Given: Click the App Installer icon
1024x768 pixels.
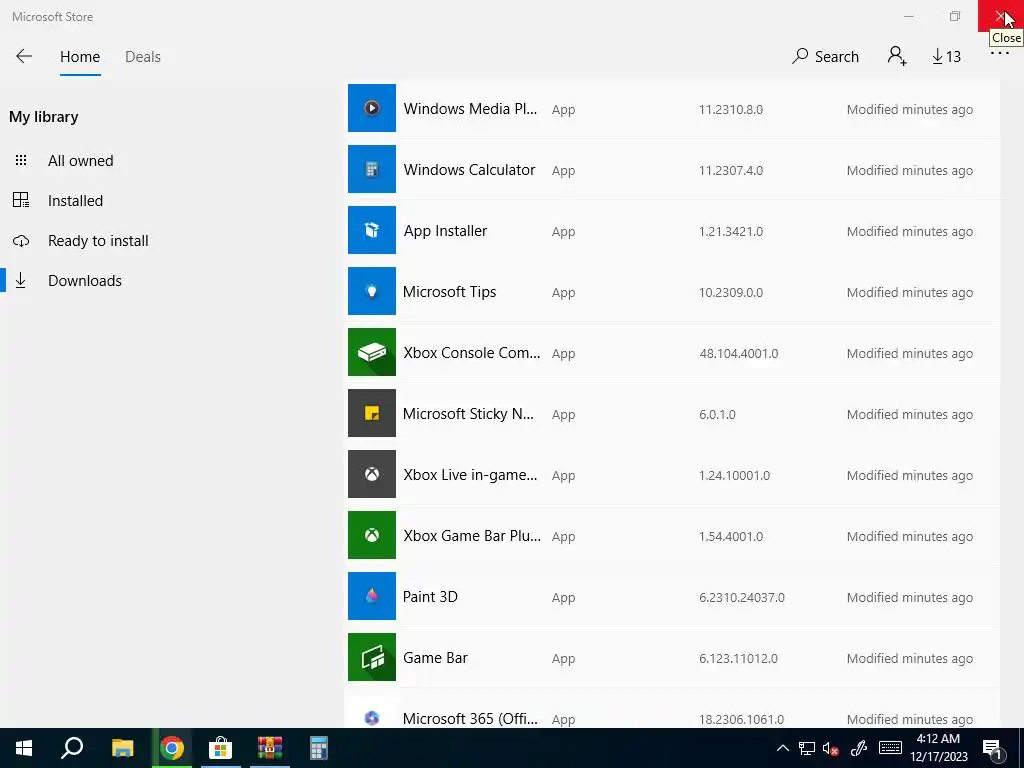Looking at the screenshot, I should pyautogui.click(x=372, y=230).
